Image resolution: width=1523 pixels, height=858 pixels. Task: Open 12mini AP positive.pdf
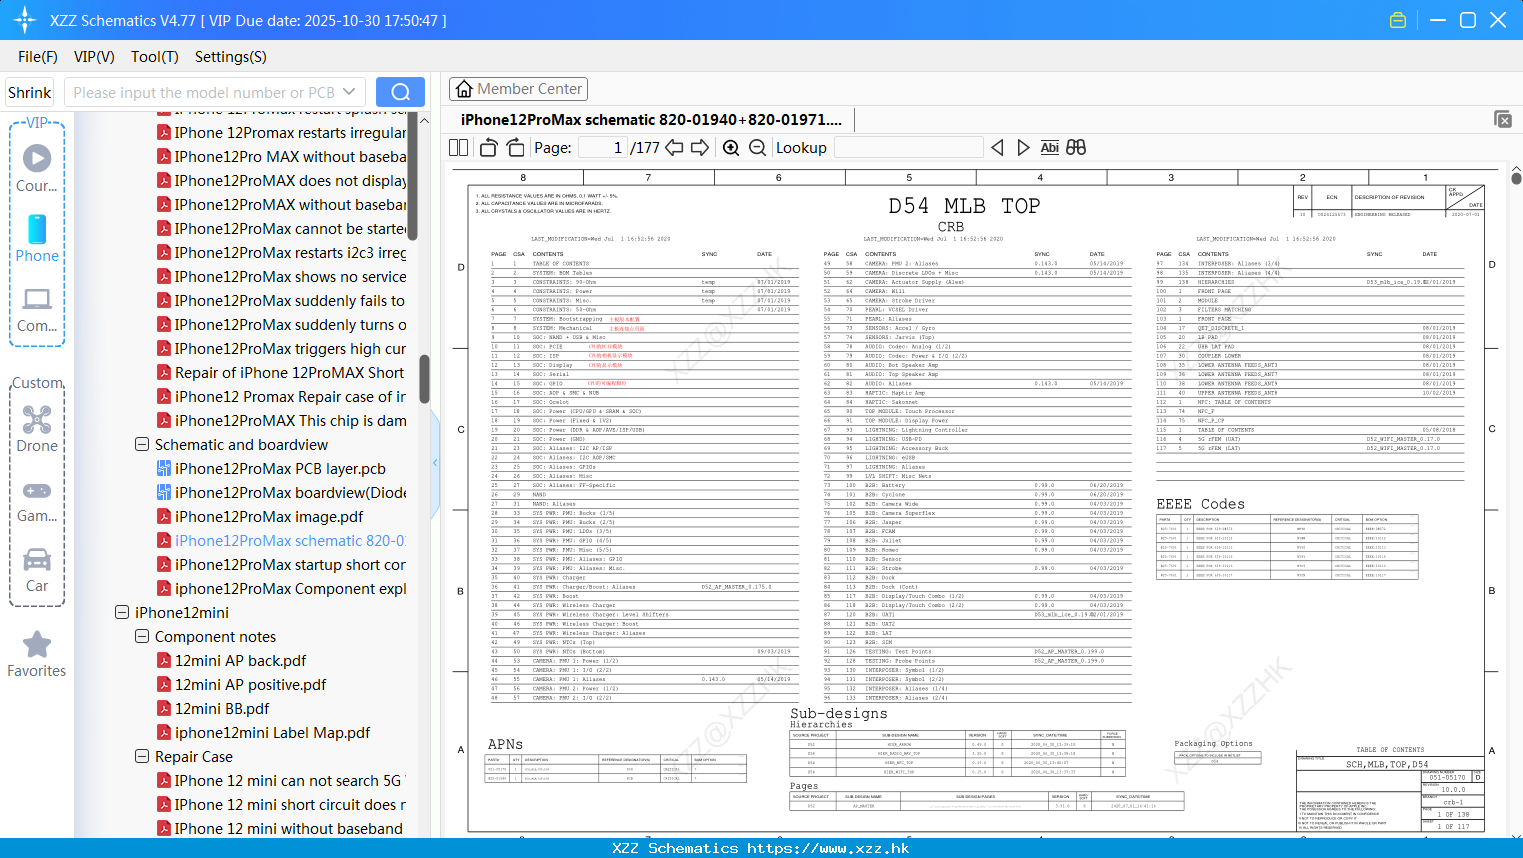pyautogui.click(x=241, y=684)
